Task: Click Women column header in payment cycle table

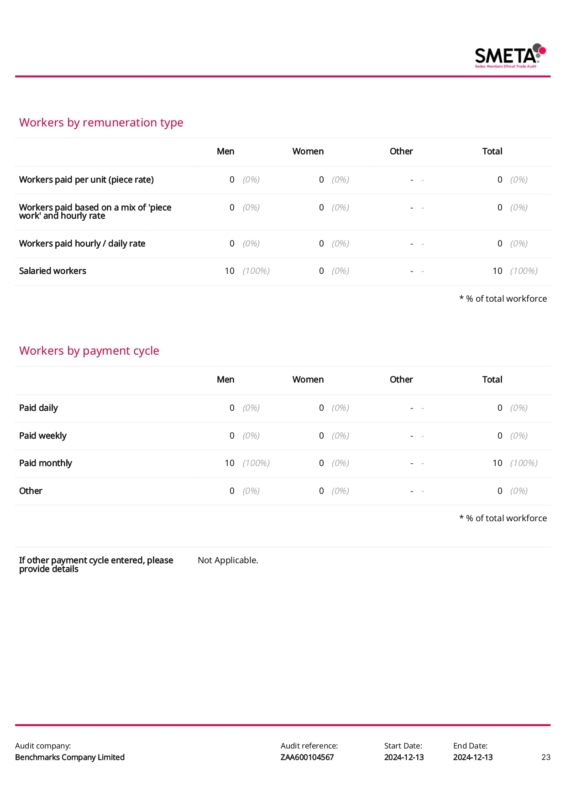Action: [x=308, y=380]
